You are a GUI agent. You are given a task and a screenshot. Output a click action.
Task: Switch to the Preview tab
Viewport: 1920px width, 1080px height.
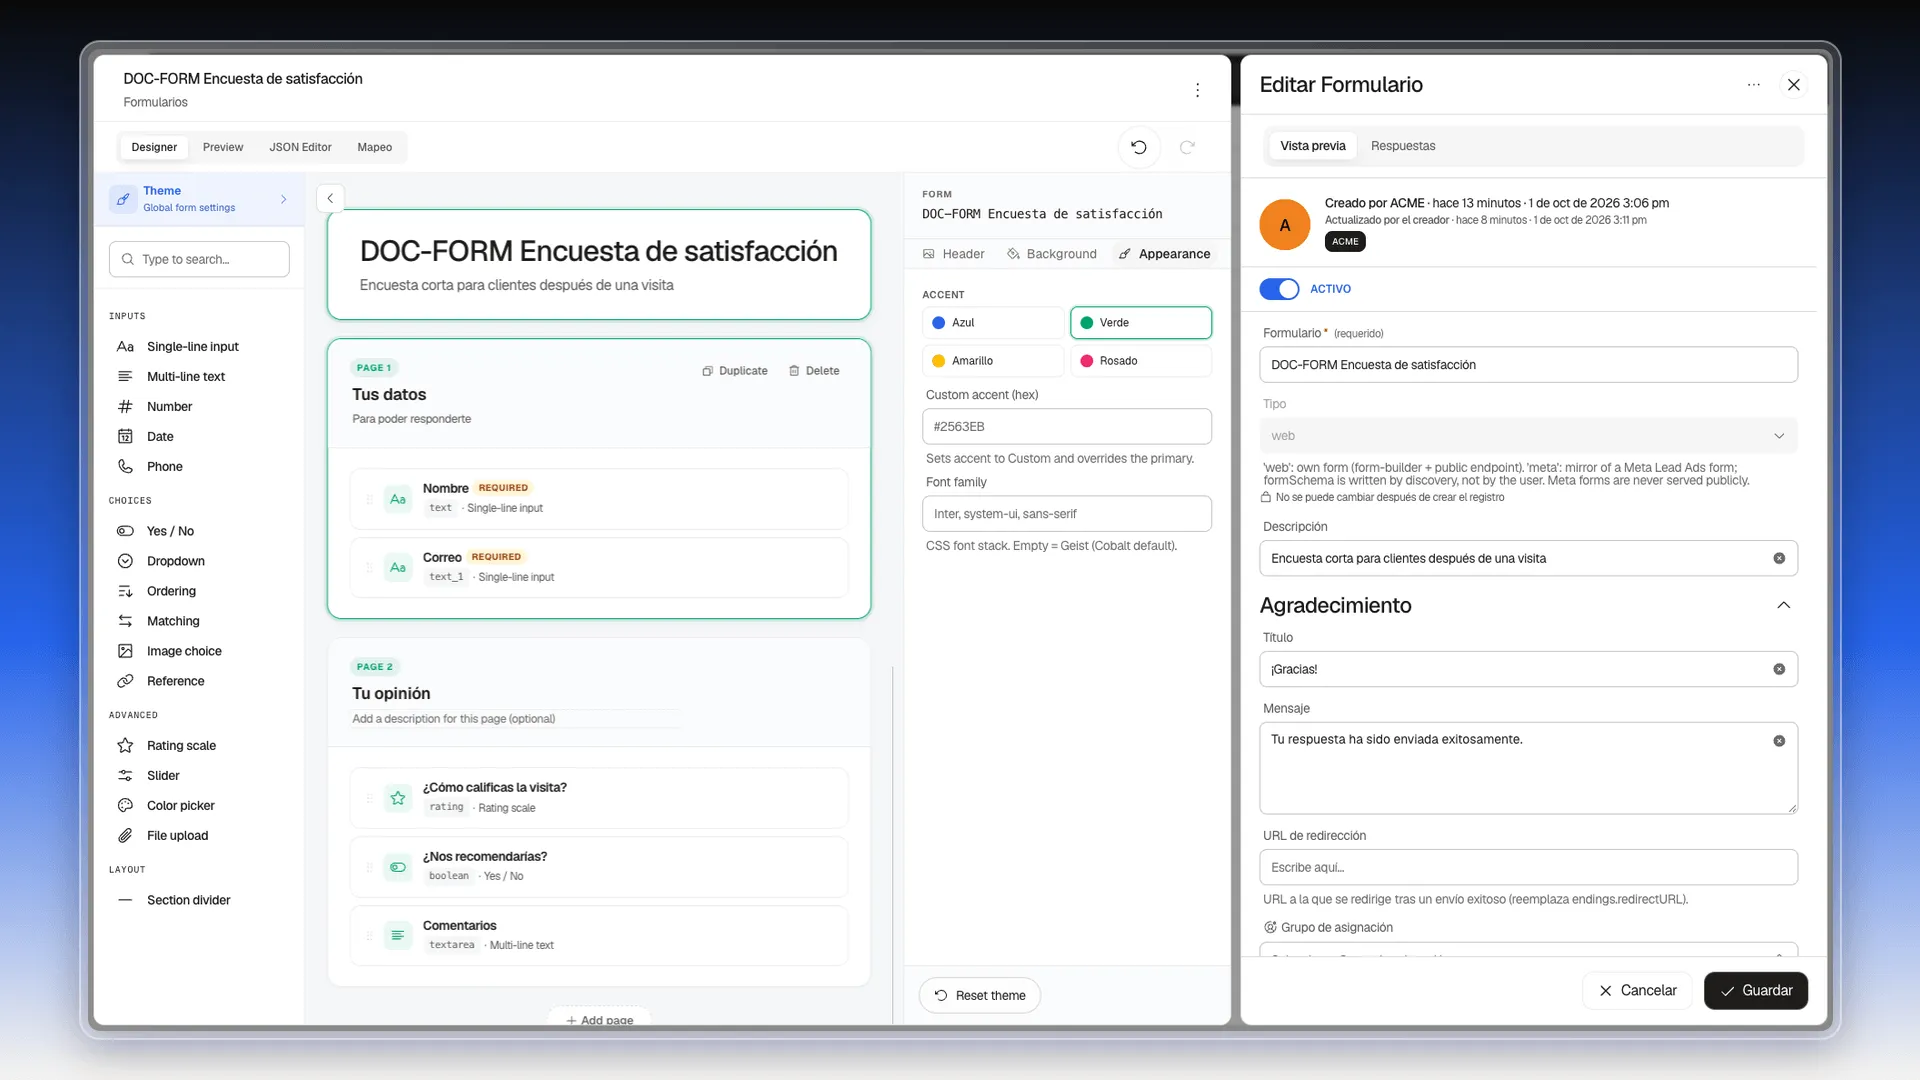[223, 147]
